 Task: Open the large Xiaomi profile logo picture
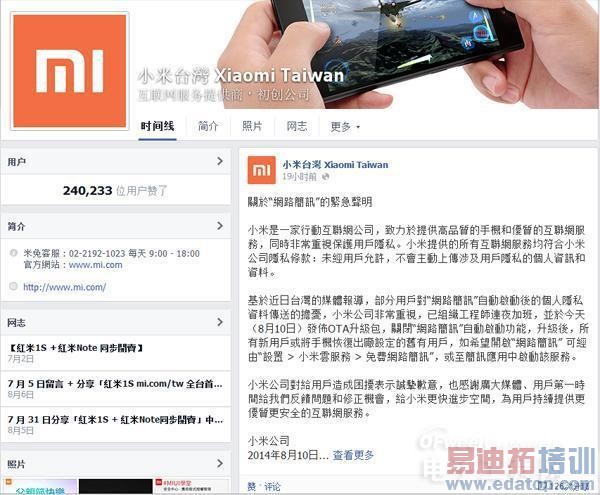pos(69,71)
